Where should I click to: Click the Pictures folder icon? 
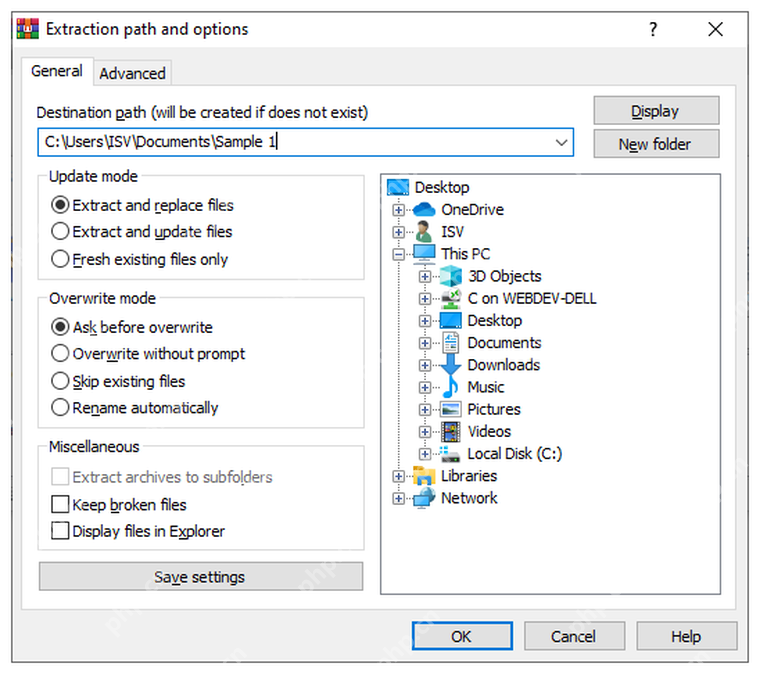pyautogui.click(x=451, y=409)
